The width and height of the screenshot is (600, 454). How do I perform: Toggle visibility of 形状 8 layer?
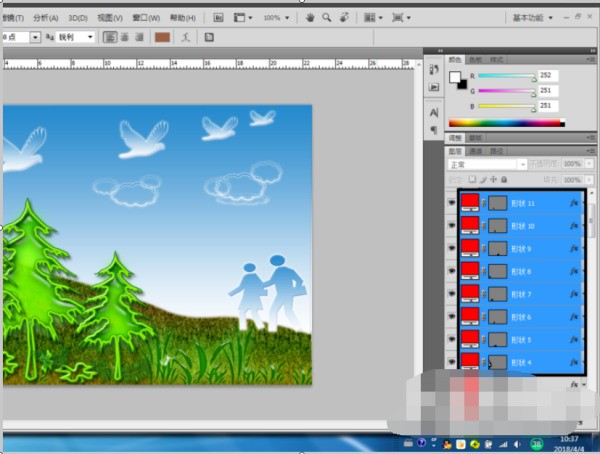pos(451,271)
